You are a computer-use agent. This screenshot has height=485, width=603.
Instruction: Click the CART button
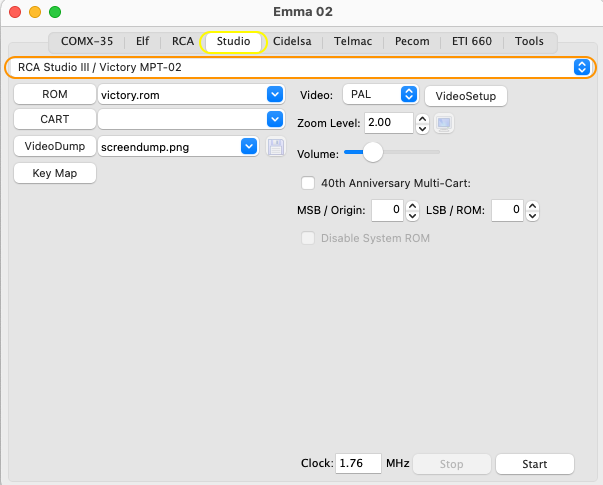tap(55, 119)
